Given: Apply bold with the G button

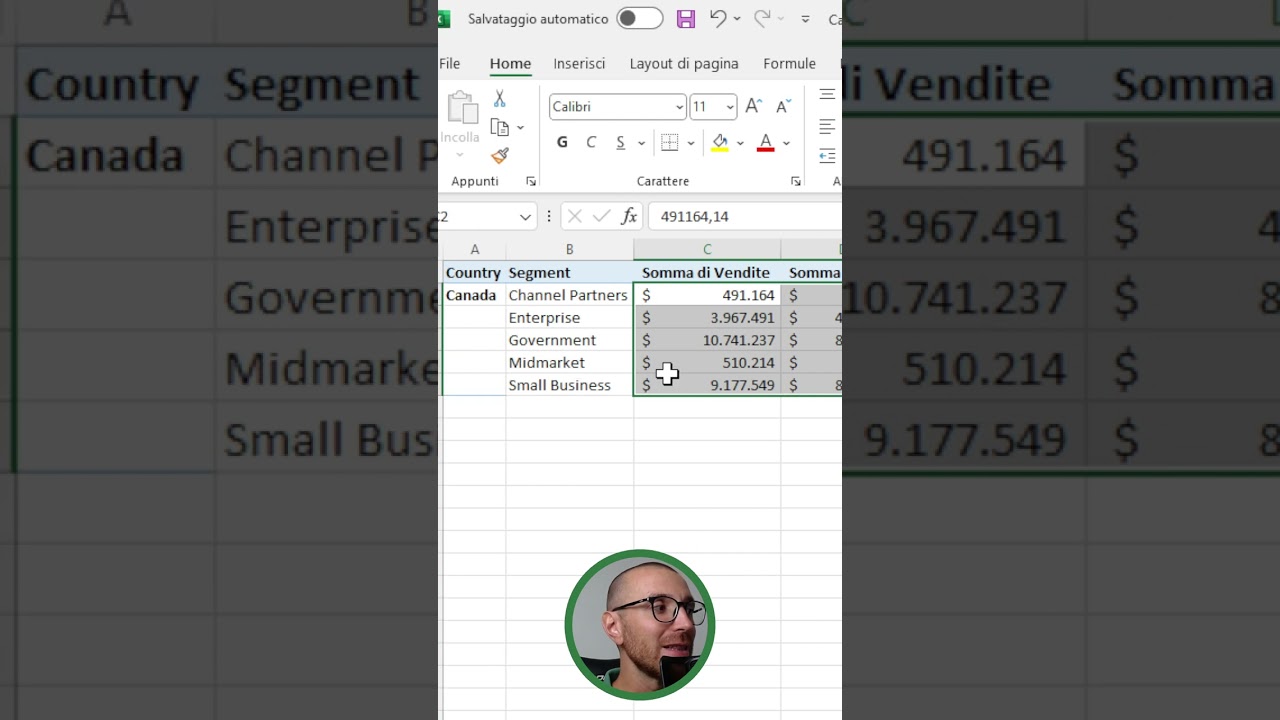Looking at the screenshot, I should 562,143.
